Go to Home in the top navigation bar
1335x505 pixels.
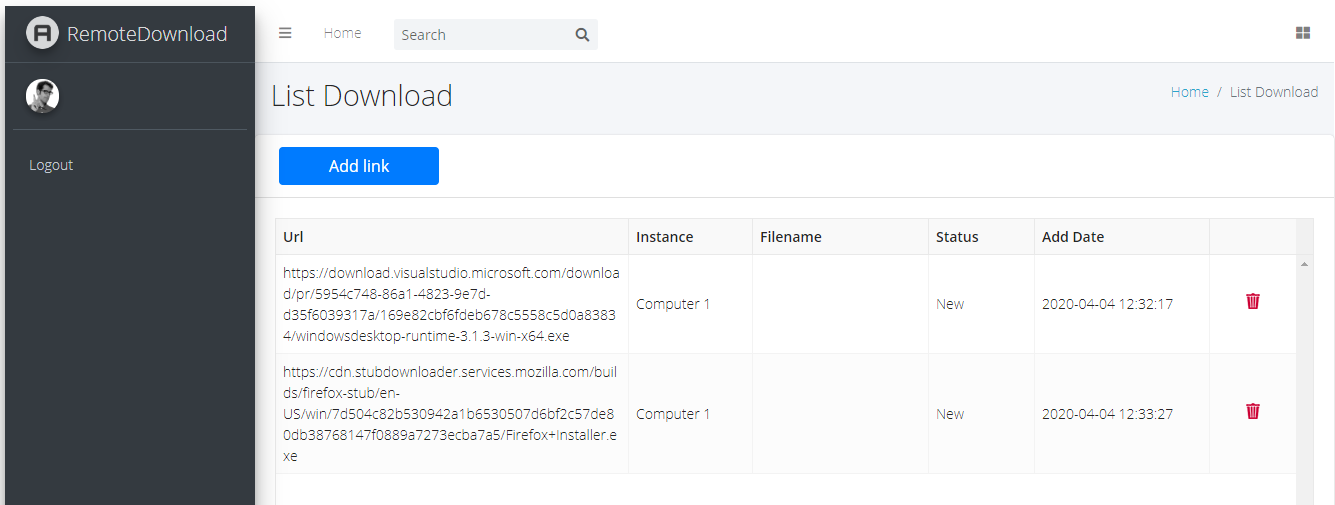[x=342, y=33]
